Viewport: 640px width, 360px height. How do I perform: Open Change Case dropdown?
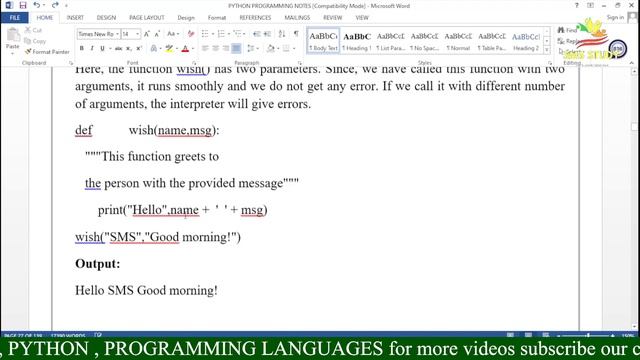pos(173,34)
